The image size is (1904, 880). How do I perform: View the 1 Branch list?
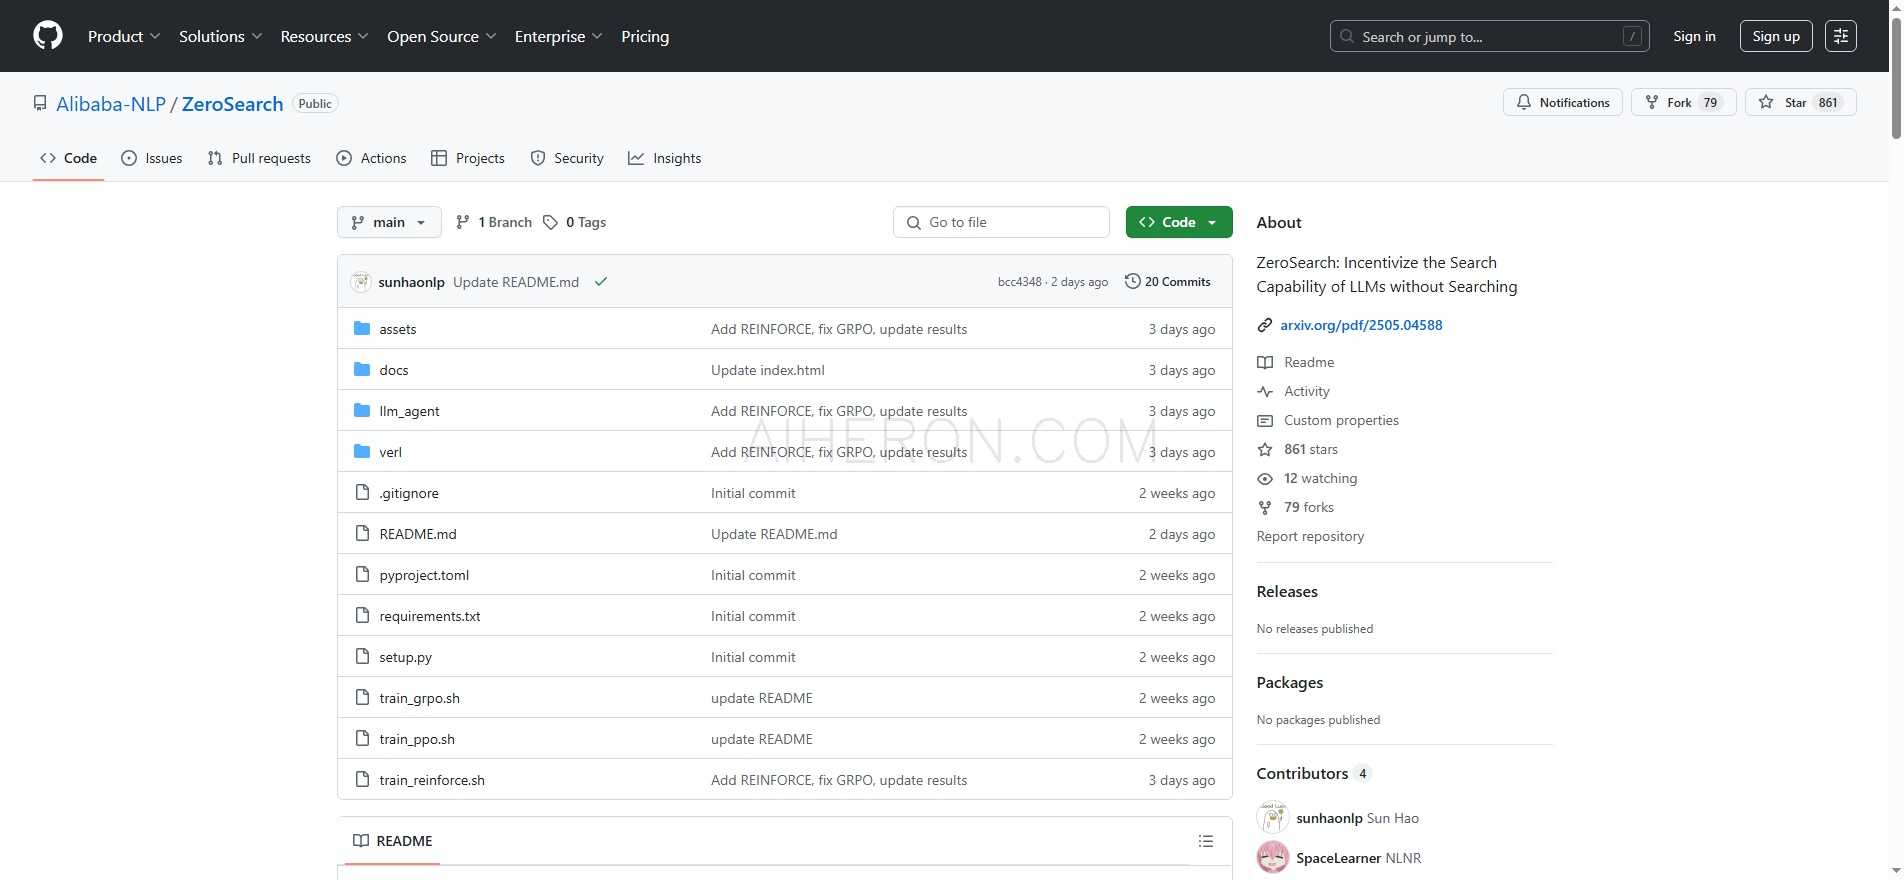point(494,222)
